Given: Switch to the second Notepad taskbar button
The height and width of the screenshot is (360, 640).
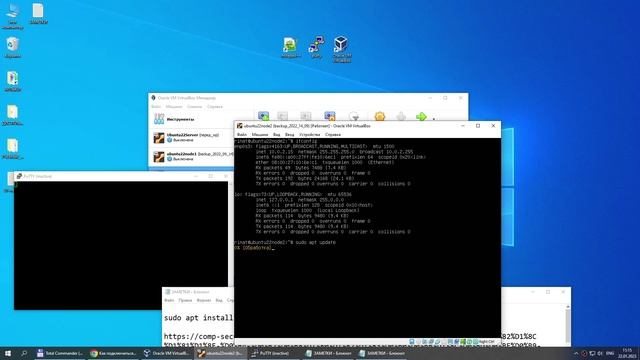Looking at the screenshot, I should tap(382, 353).
